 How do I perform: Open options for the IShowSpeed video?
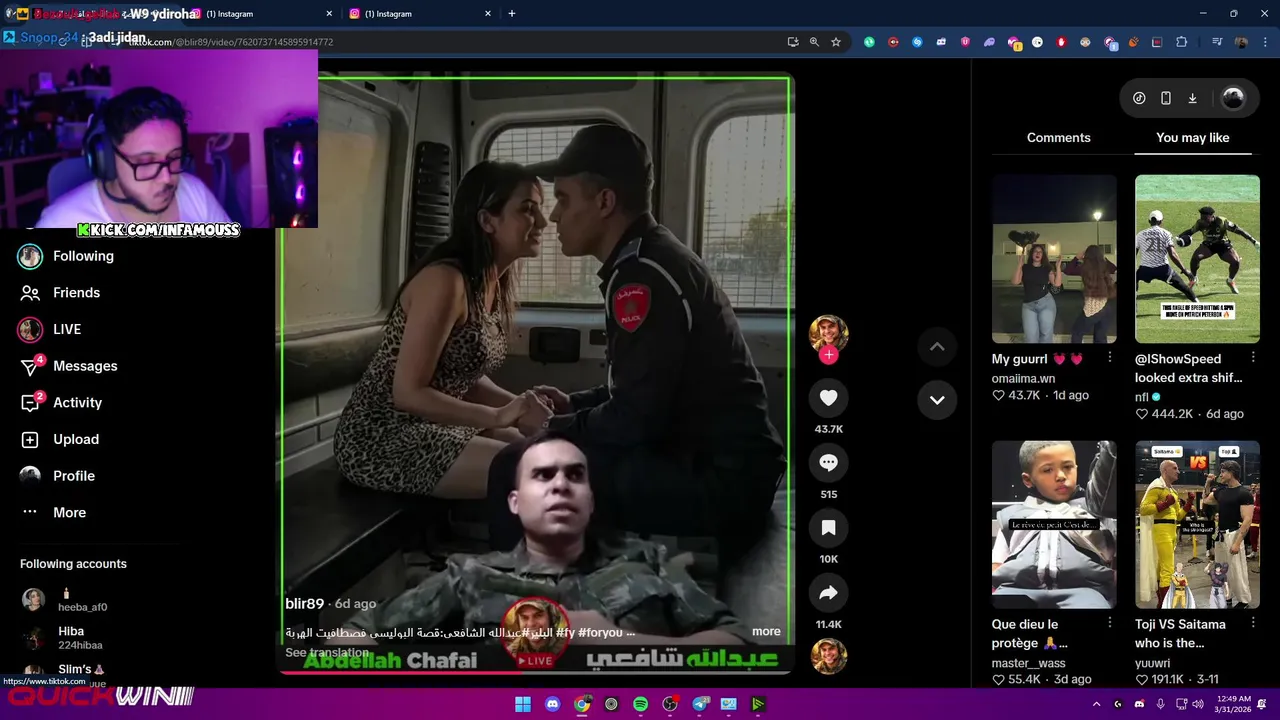click(1252, 357)
